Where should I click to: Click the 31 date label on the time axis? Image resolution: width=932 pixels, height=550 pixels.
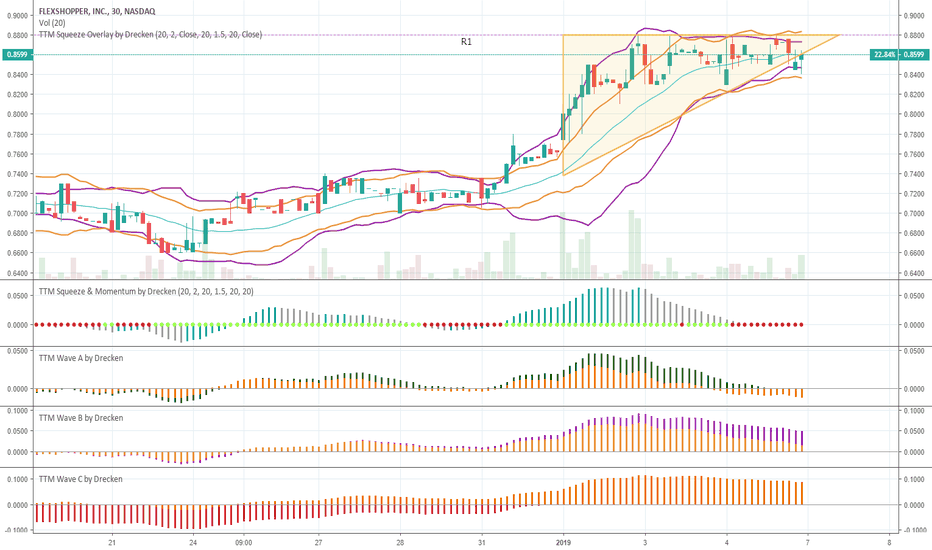[481, 542]
